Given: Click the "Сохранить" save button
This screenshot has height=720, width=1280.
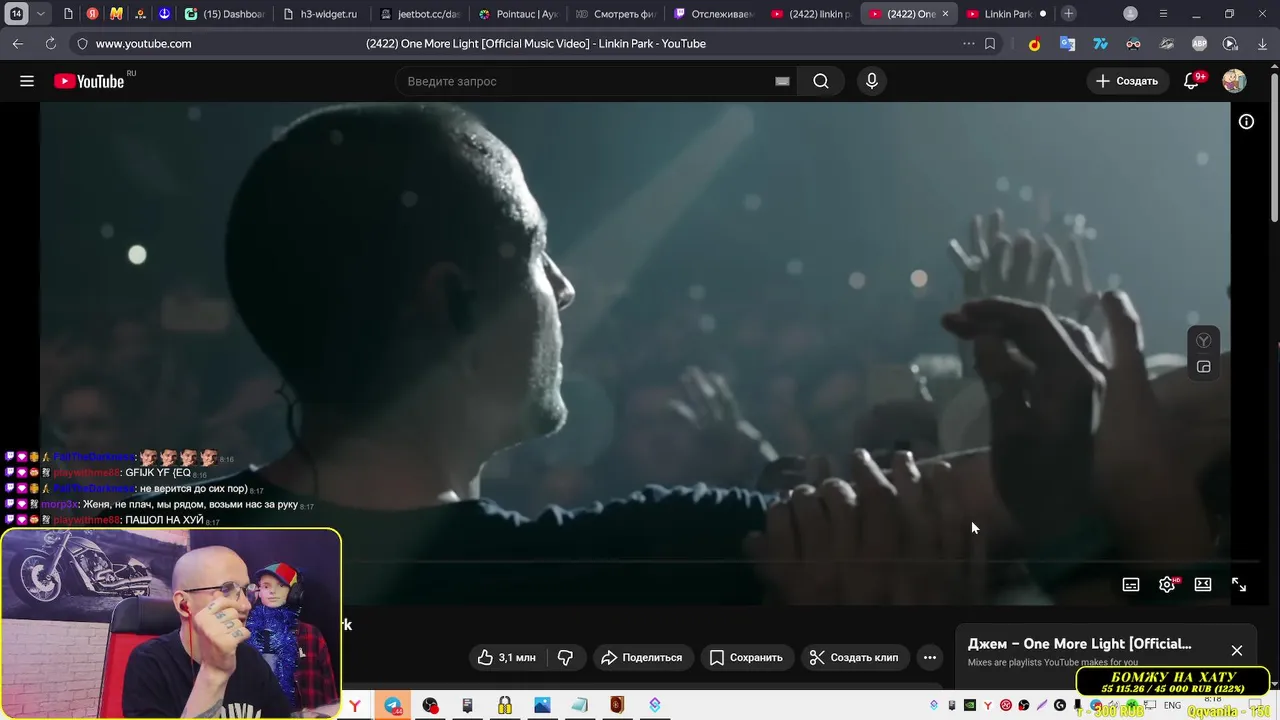Looking at the screenshot, I should pos(746,657).
